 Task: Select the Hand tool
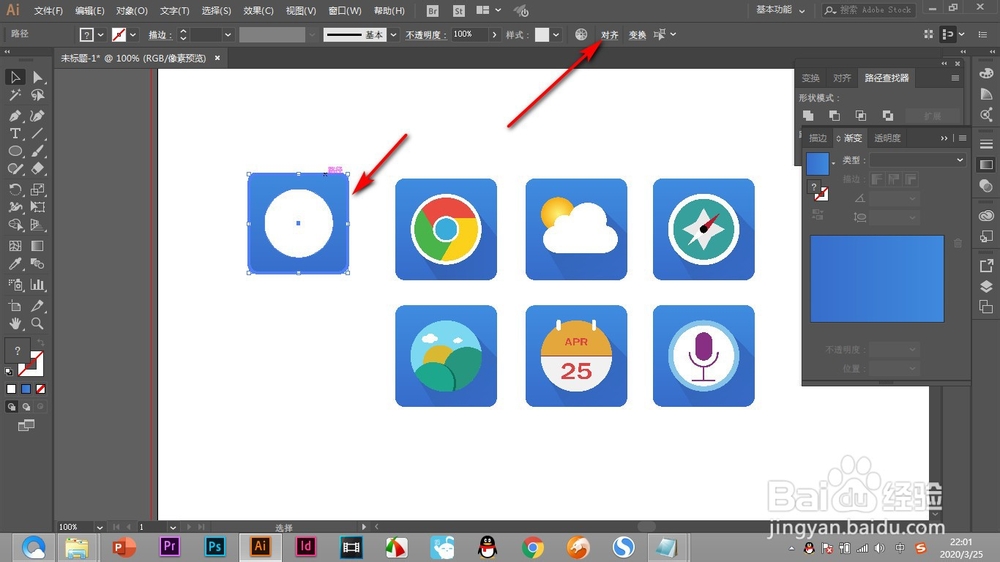pyautogui.click(x=15, y=323)
